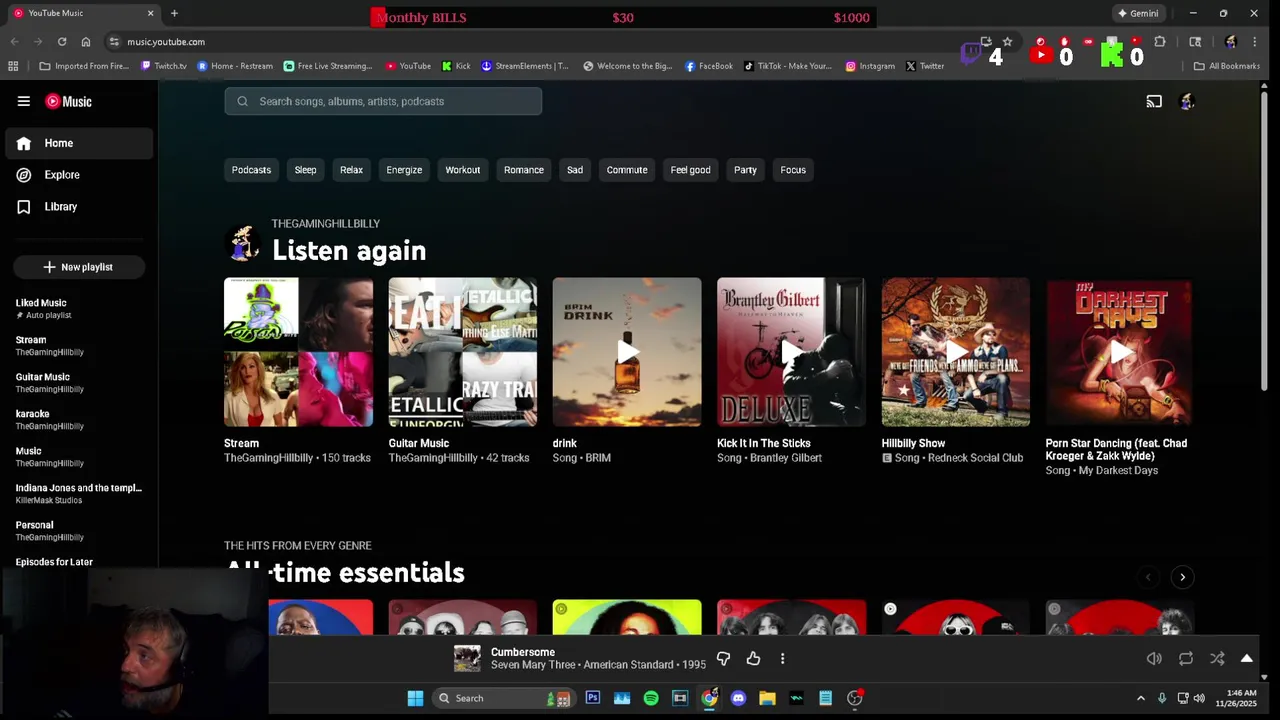Viewport: 1280px width, 720px height.
Task: Play Kick It In The Sticks
Action: (x=791, y=352)
